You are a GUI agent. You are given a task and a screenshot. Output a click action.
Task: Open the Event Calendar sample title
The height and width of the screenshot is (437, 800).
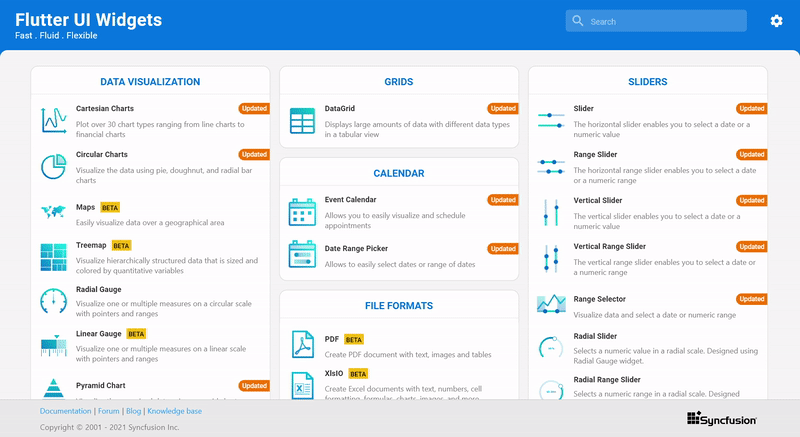[x=351, y=199]
